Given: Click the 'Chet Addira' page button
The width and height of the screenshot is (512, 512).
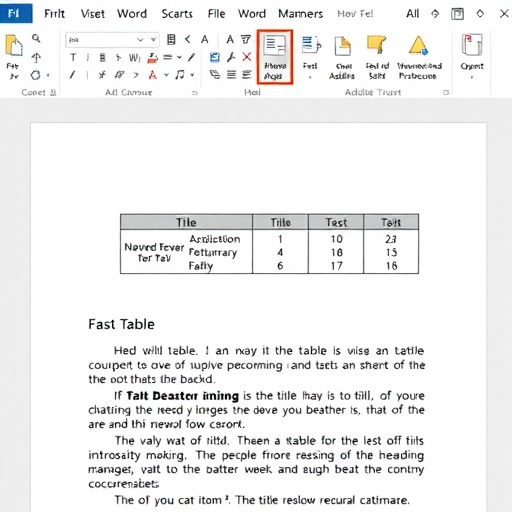Looking at the screenshot, I should coord(342,57).
